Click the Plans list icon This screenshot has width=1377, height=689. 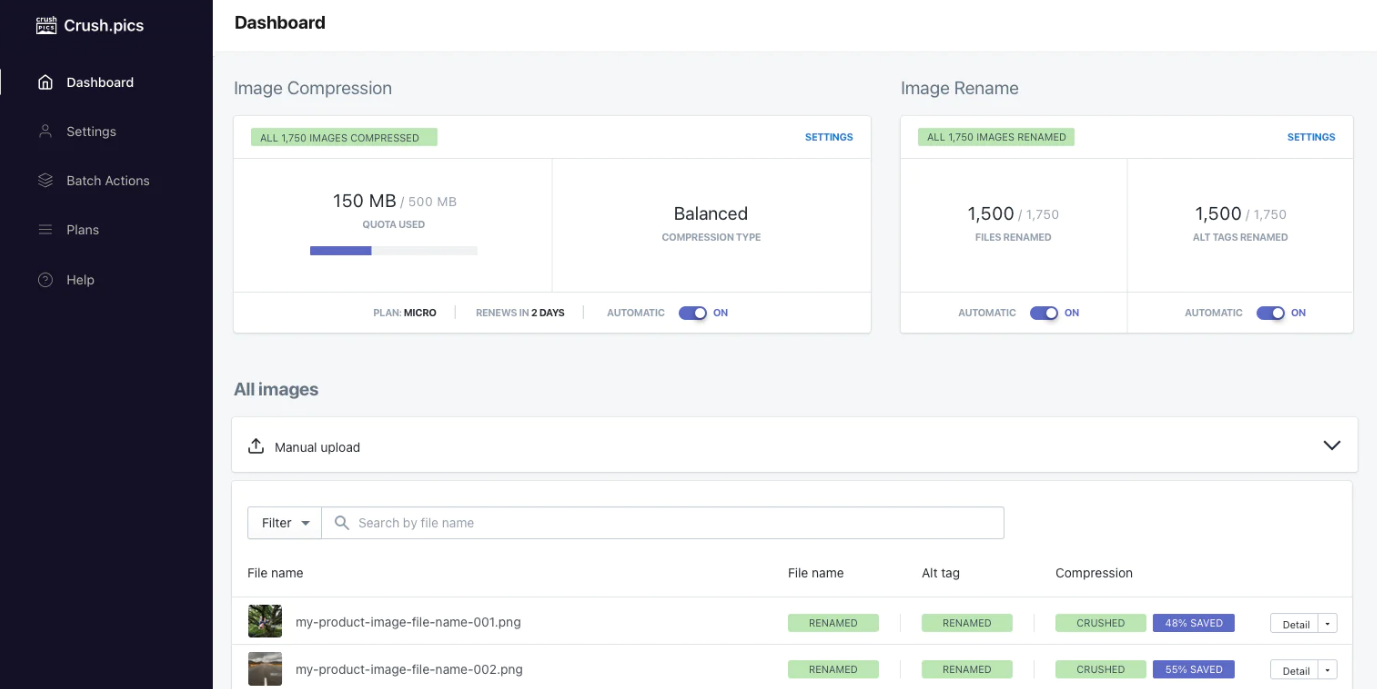coord(45,229)
